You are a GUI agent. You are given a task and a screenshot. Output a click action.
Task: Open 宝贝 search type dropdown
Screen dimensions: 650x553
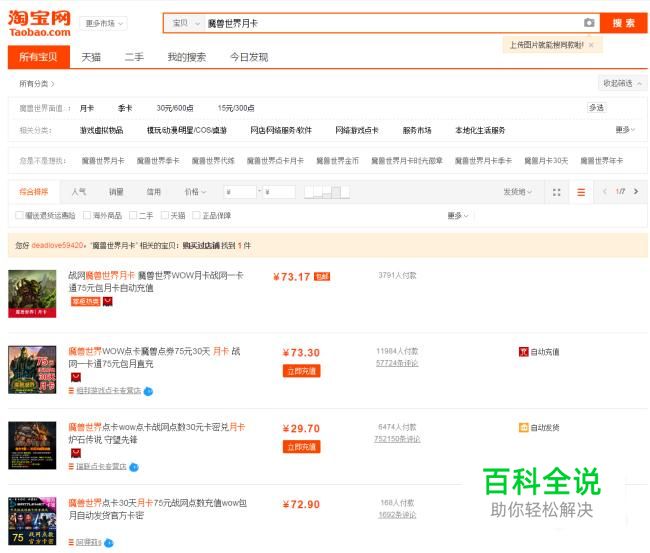tap(186, 23)
